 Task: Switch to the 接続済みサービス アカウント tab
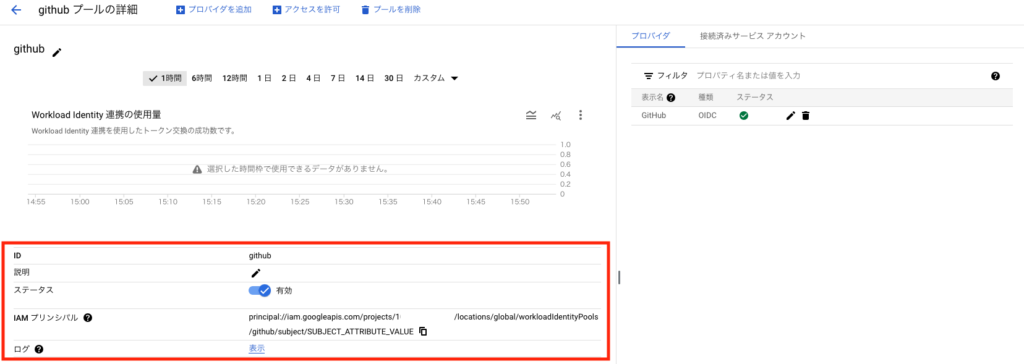(x=752, y=36)
